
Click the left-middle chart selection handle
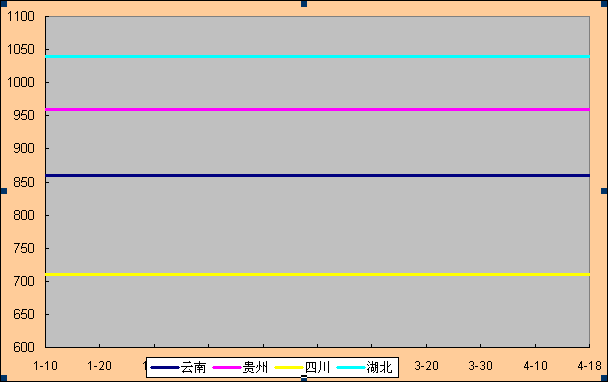click(x=3, y=191)
